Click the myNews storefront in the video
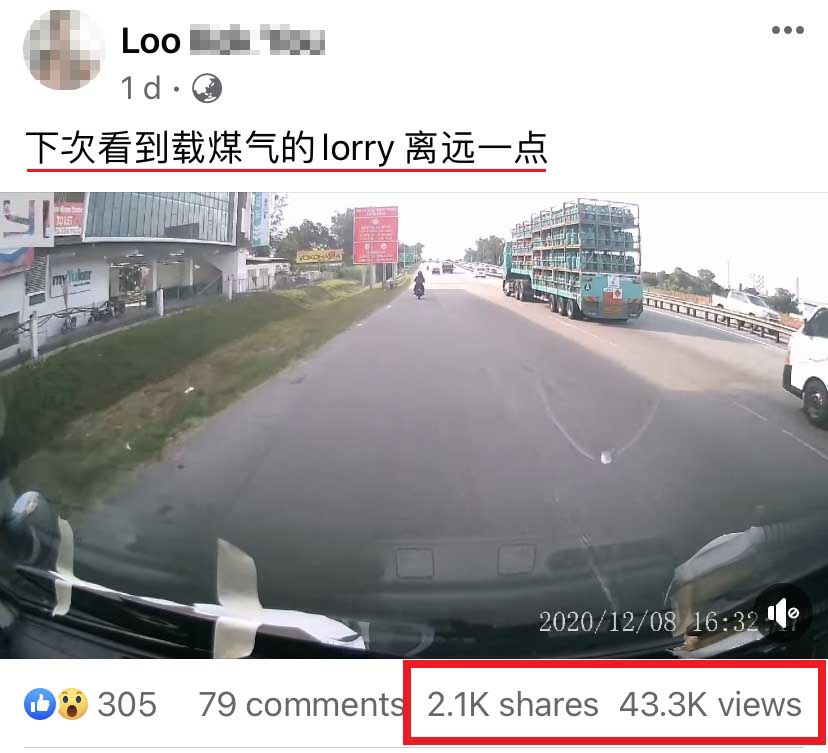 pos(71,277)
